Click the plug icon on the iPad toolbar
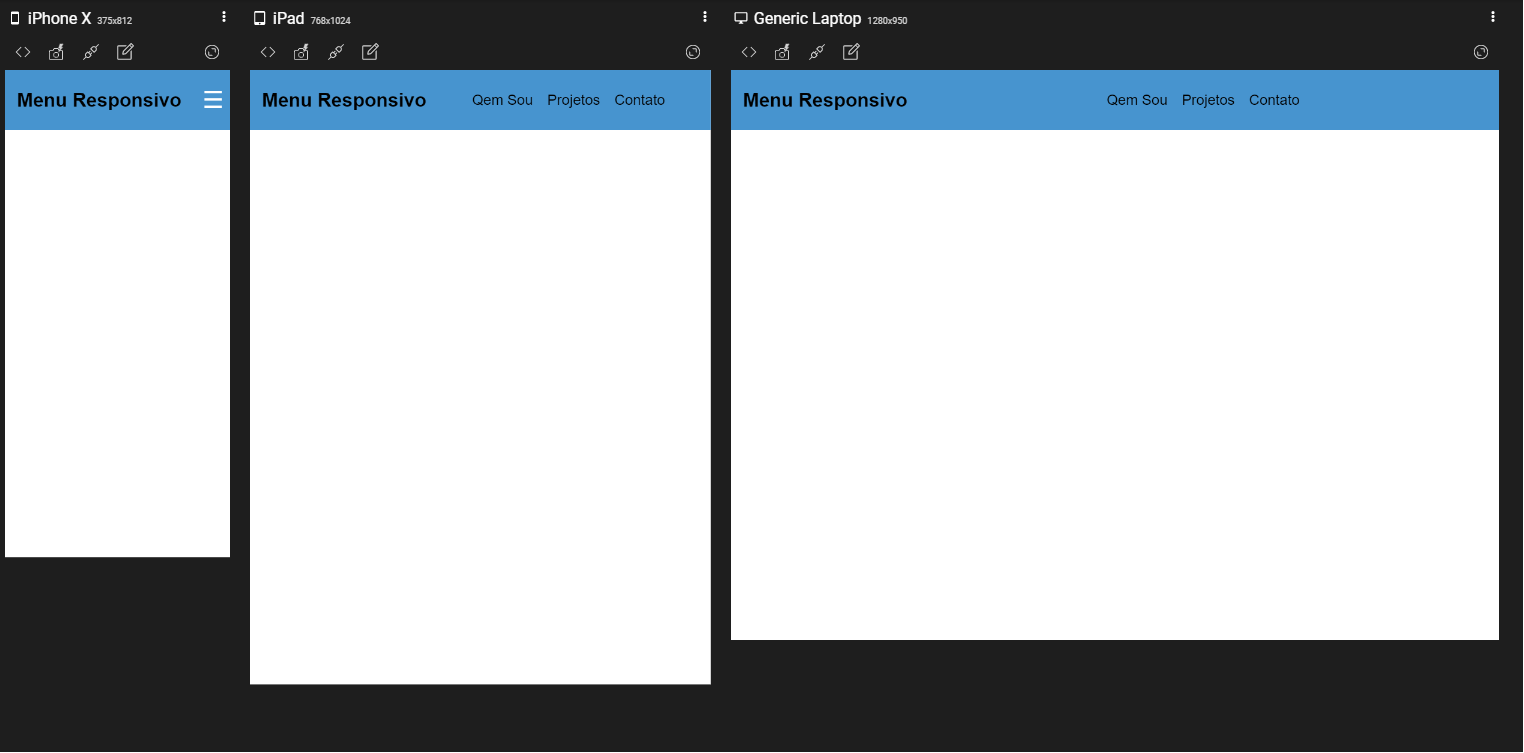1524x753 pixels. (336, 52)
